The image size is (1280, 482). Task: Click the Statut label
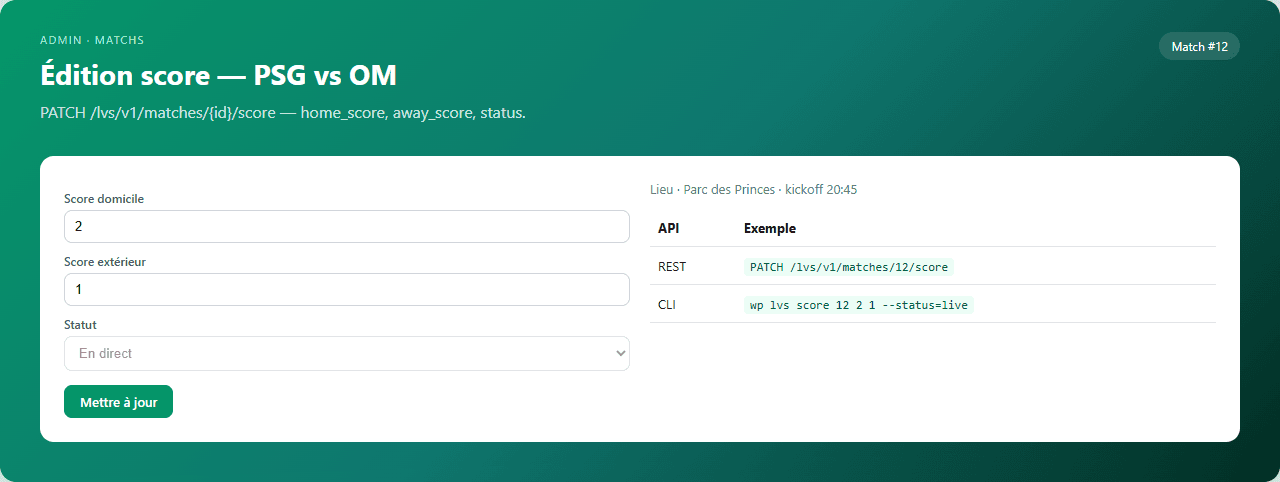pos(80,325)
